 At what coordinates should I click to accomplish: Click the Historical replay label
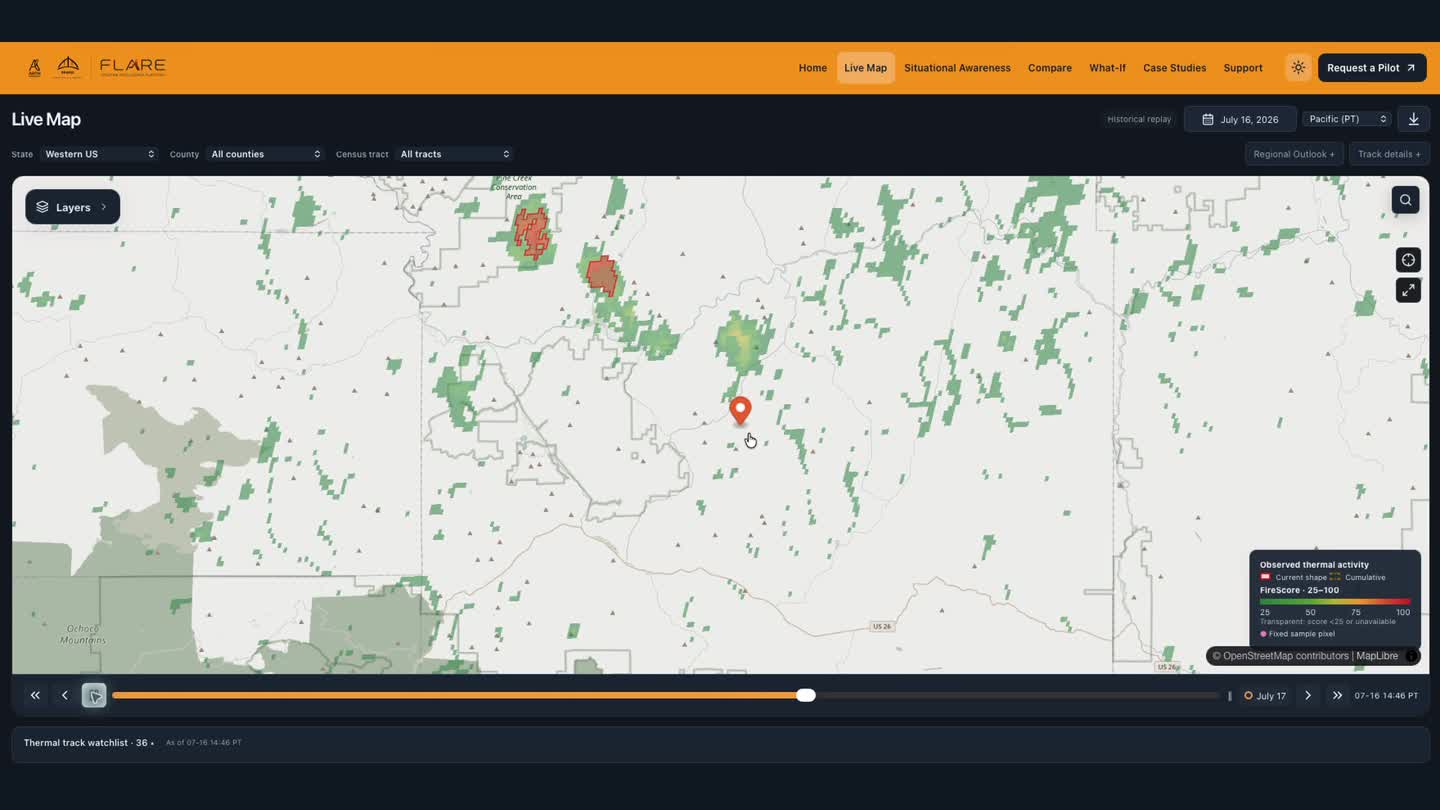pos(1139,119)
